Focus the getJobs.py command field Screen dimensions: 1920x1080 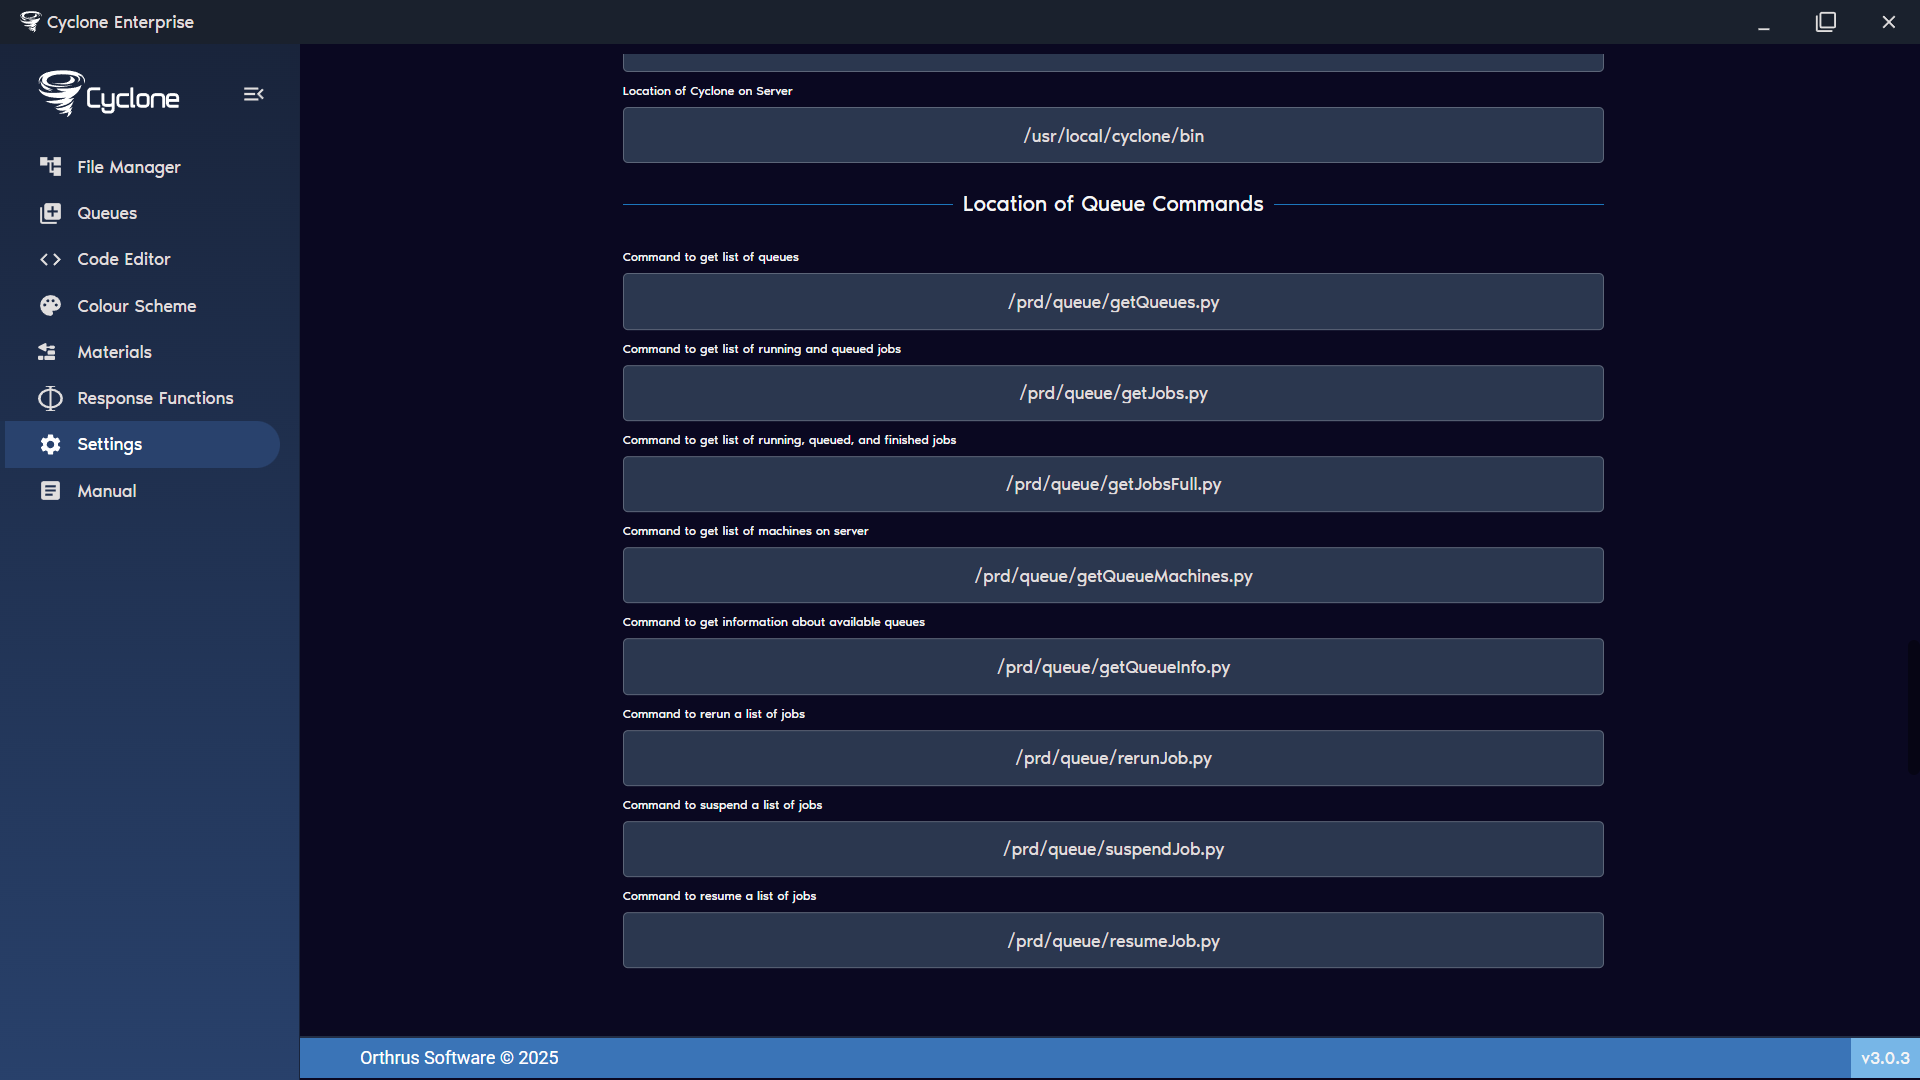click(x=1112, y=393)
